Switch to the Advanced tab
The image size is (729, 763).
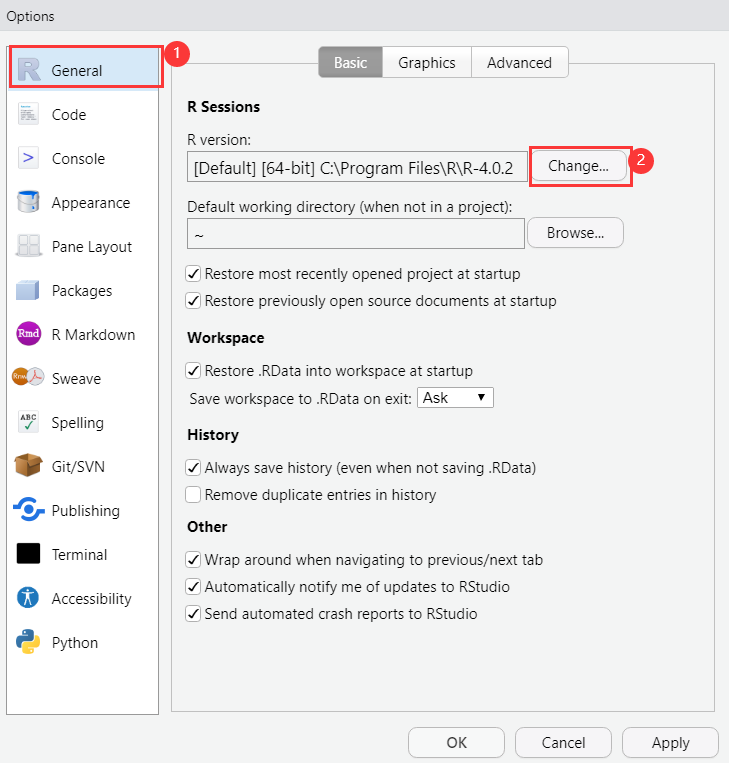pyautogui.click(x=519, y=62)
